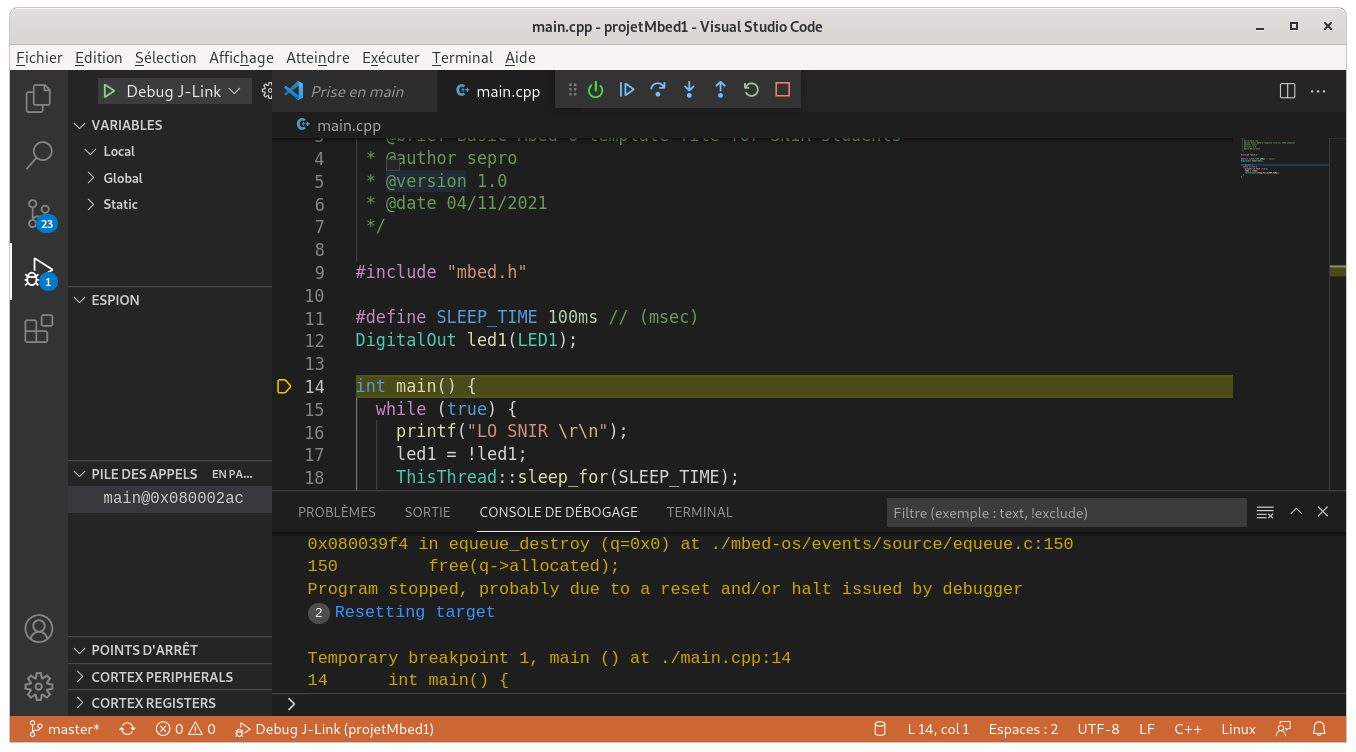Open Run and Debug view icon
The height and width of the screenshot is (752, 1356).
(39, 272)
